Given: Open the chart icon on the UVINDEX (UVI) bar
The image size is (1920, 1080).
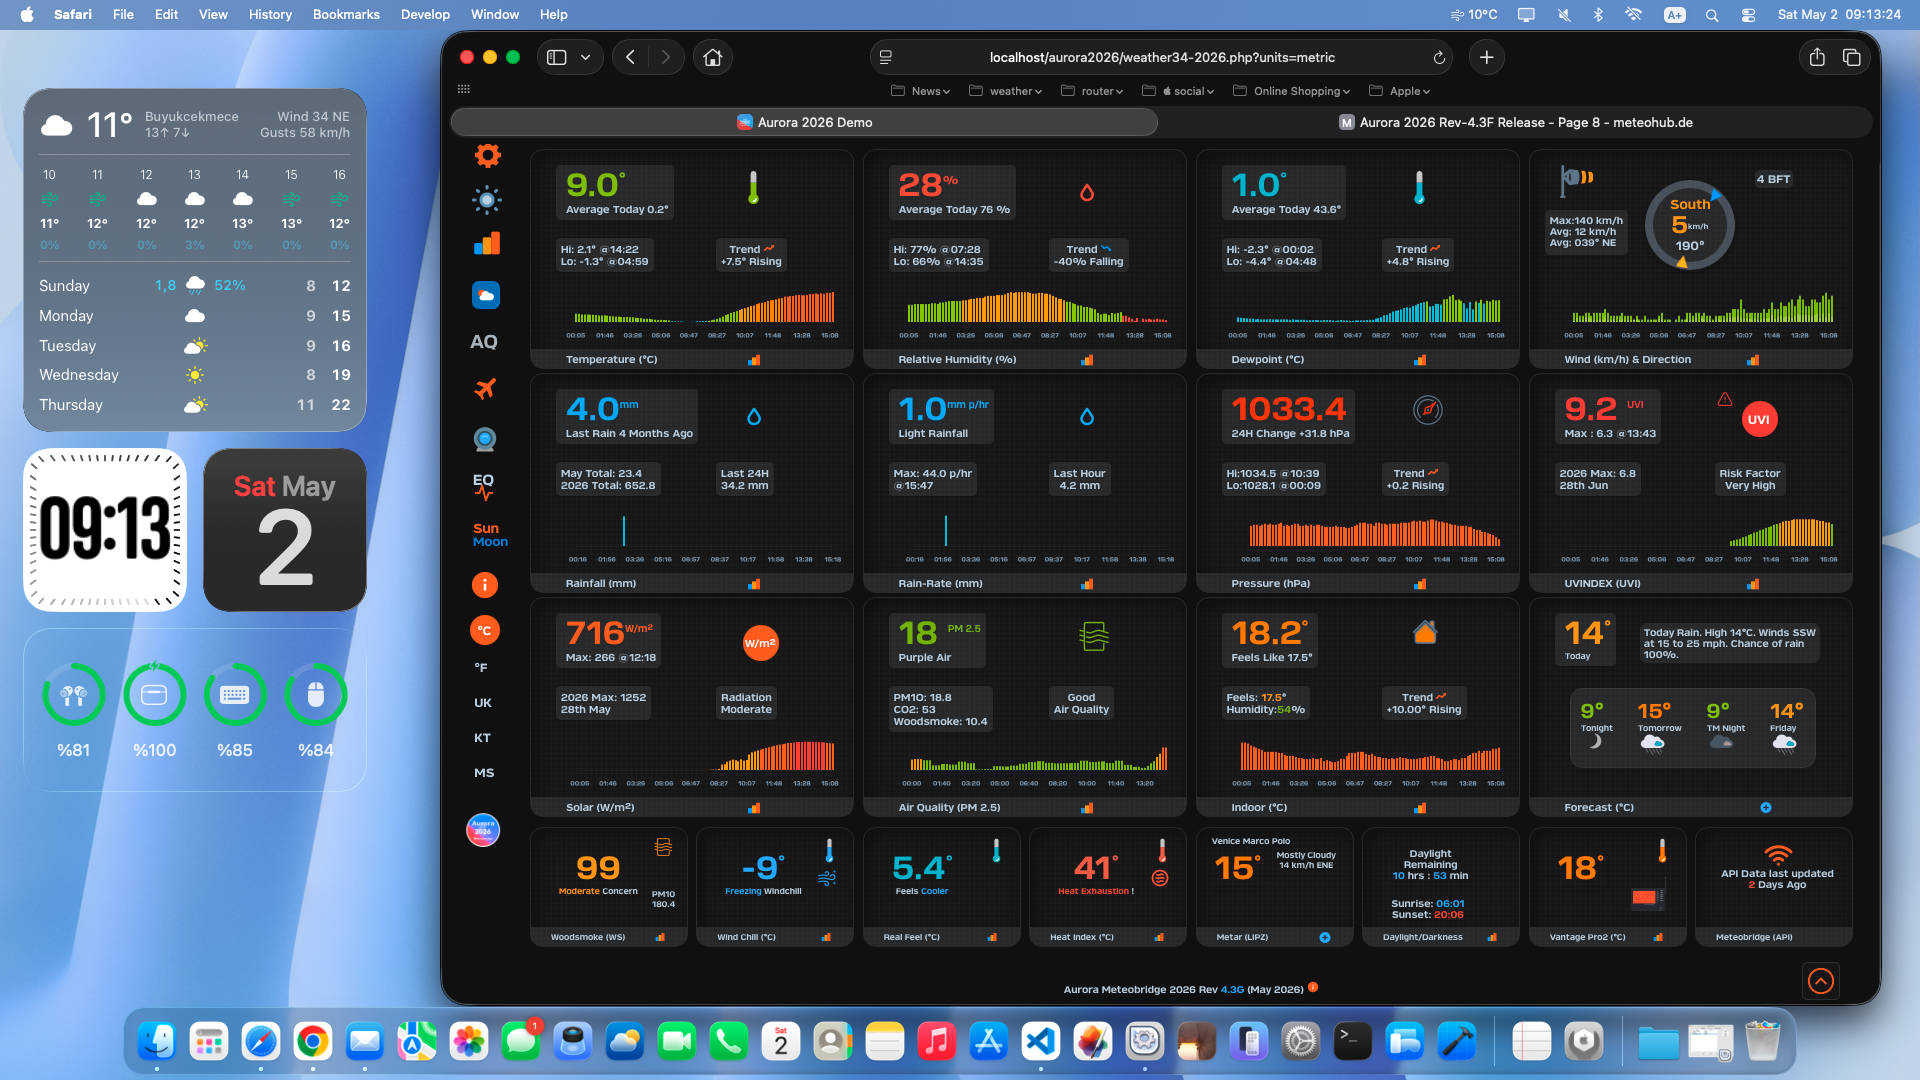Looking at the screenshot, I should (1753, 584).
